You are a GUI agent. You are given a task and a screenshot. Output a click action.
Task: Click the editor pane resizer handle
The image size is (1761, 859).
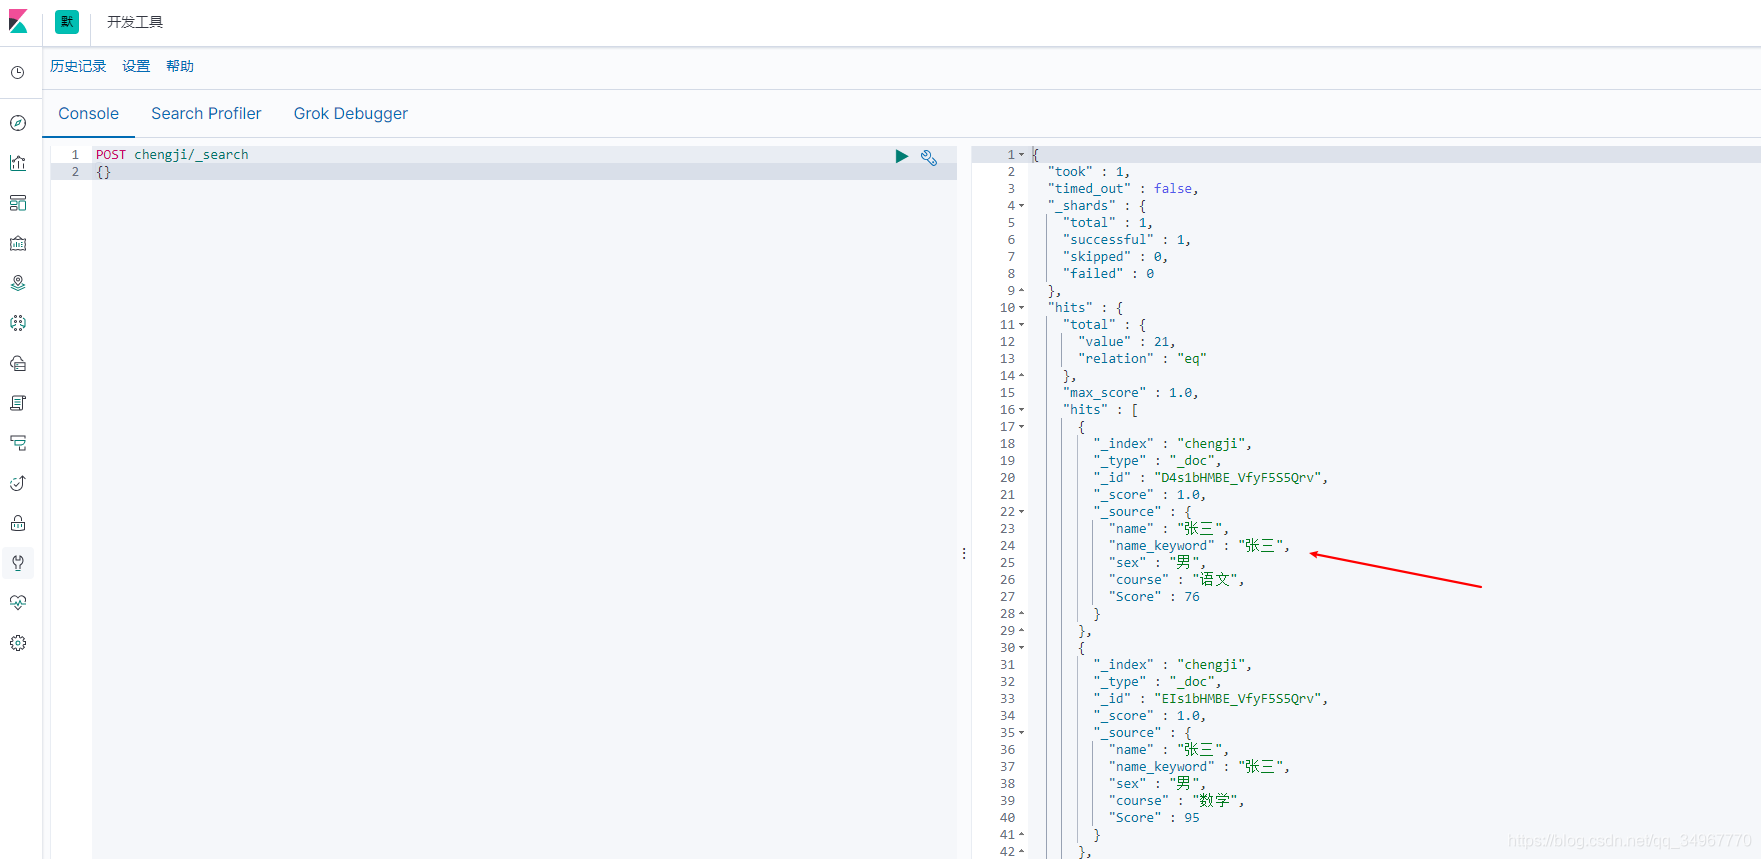click(964, 553)
